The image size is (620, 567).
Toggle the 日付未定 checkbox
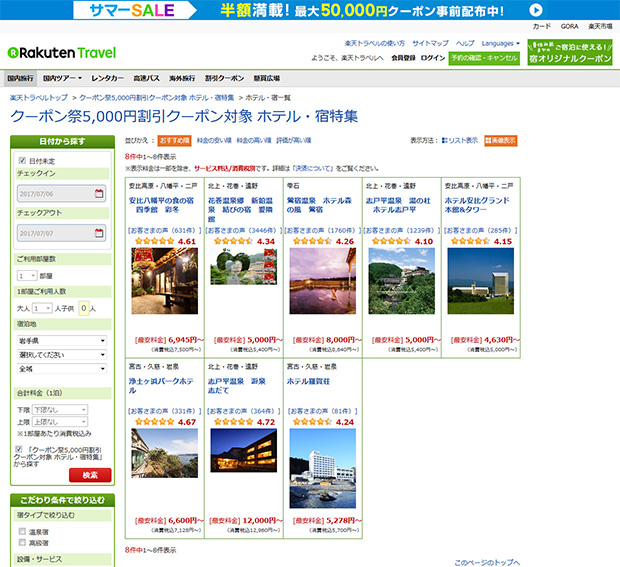point(22,160)
